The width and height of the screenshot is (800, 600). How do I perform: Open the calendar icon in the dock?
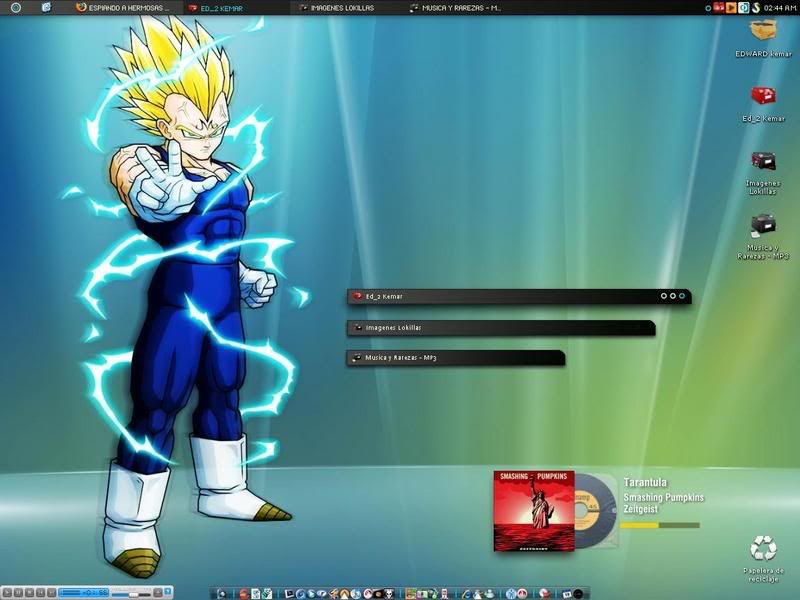pos(567,594)
